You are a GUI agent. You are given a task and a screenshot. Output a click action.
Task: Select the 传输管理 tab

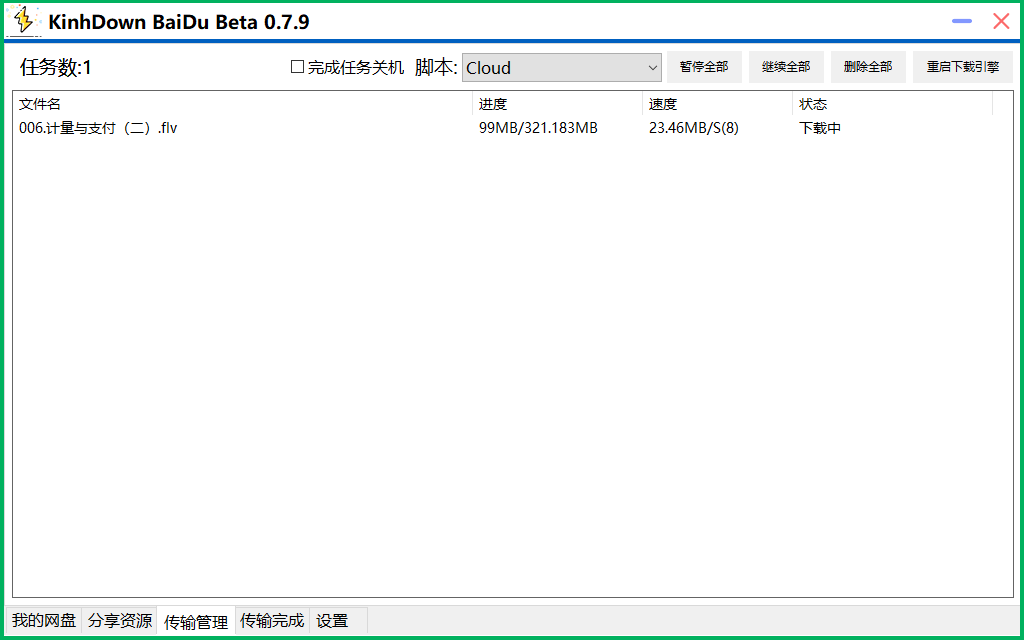pos(196,622)
